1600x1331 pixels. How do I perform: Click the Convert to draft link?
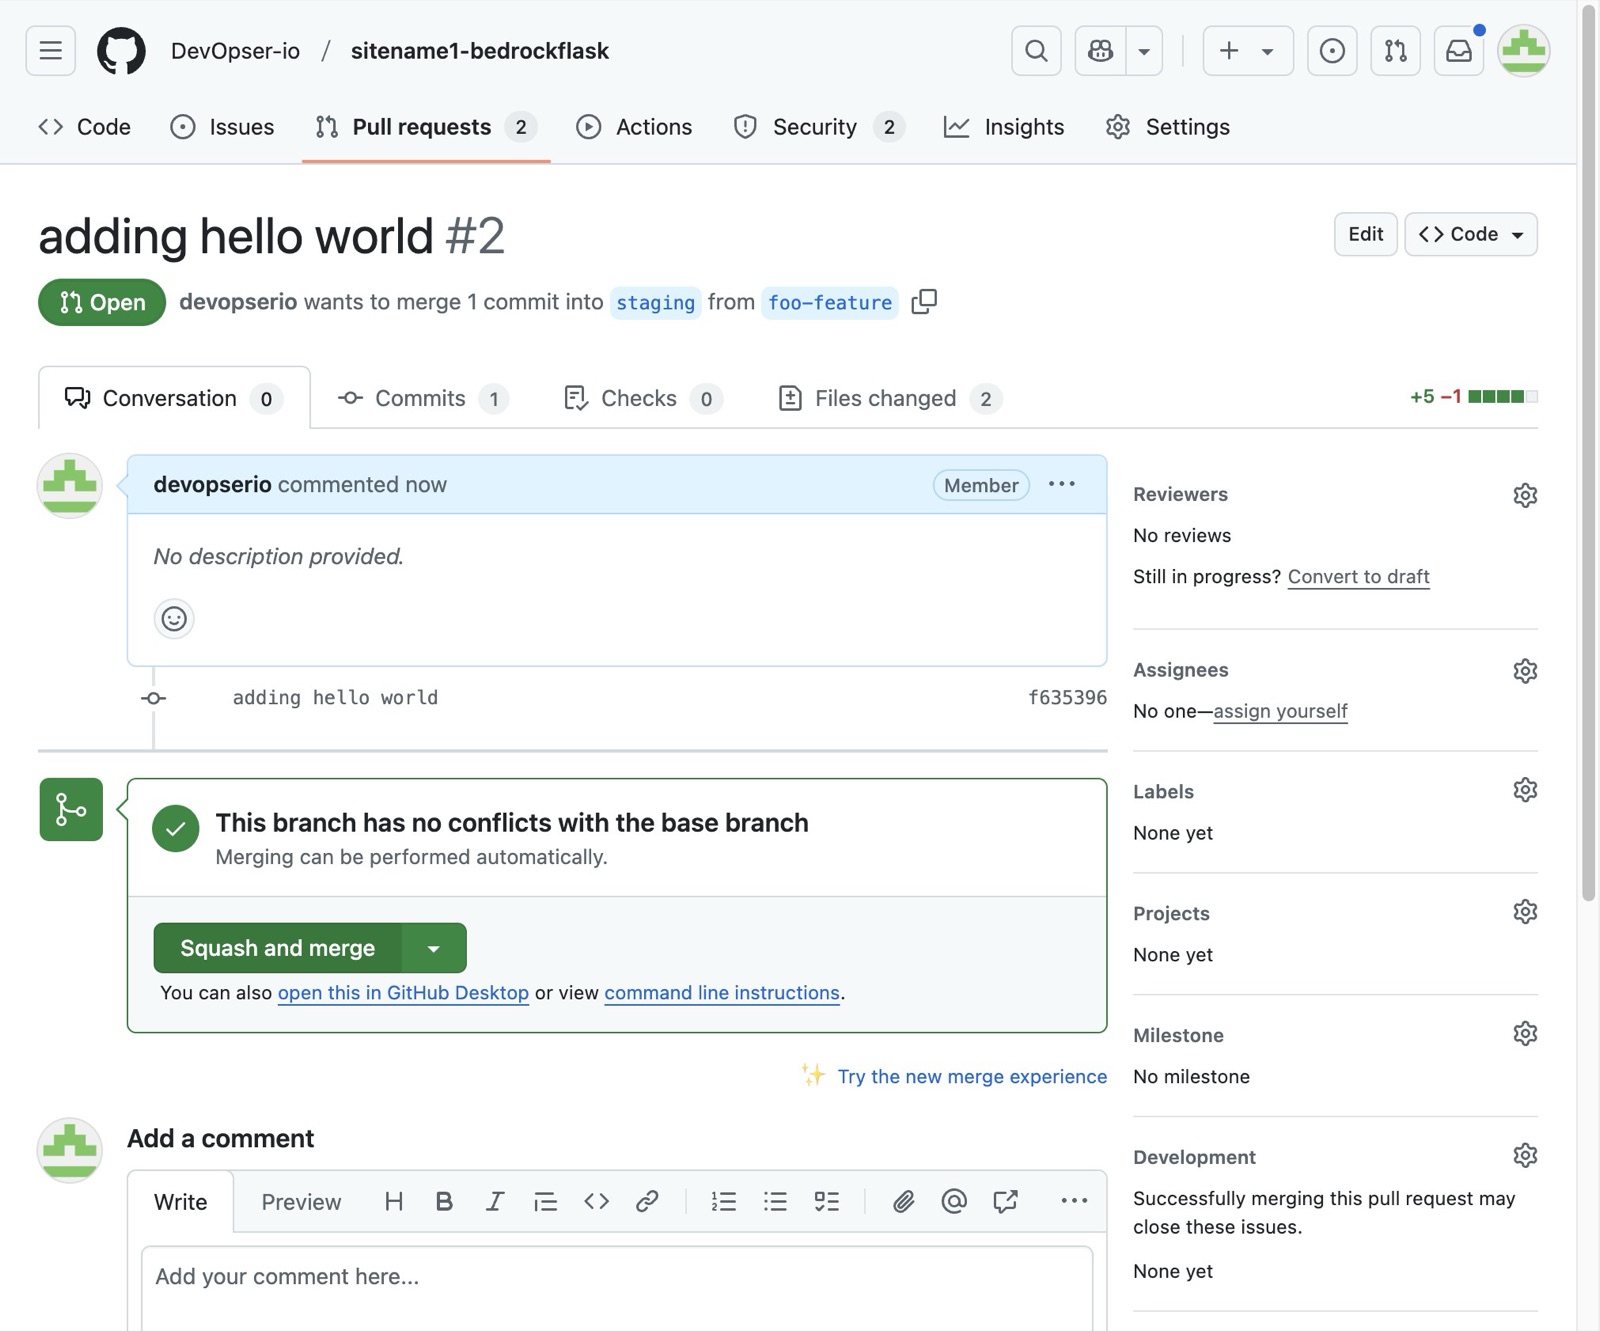(1358, 576)
